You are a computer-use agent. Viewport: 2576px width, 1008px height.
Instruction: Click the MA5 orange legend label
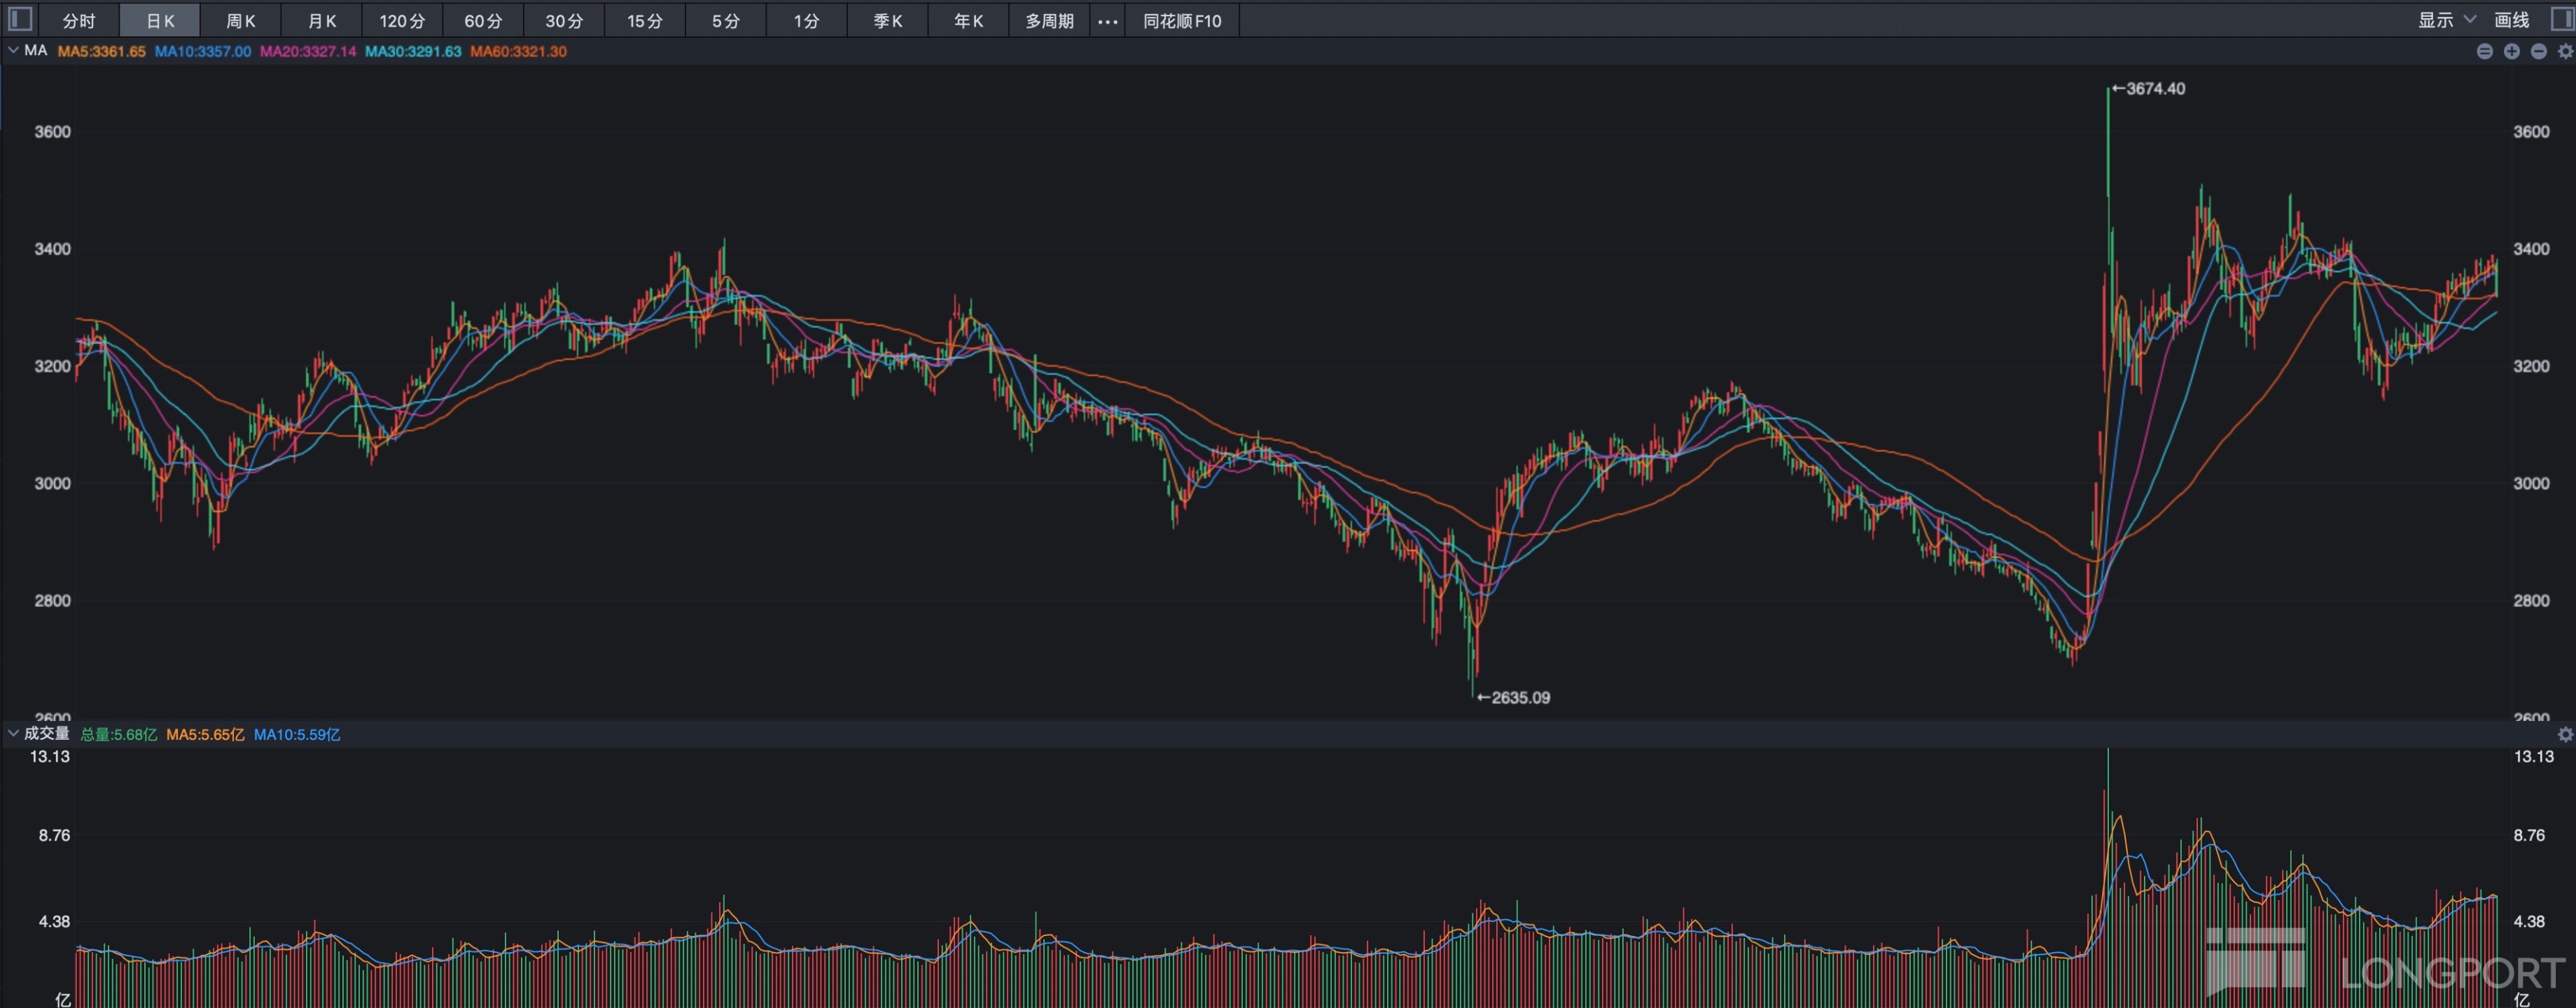(x=101, y=51)
